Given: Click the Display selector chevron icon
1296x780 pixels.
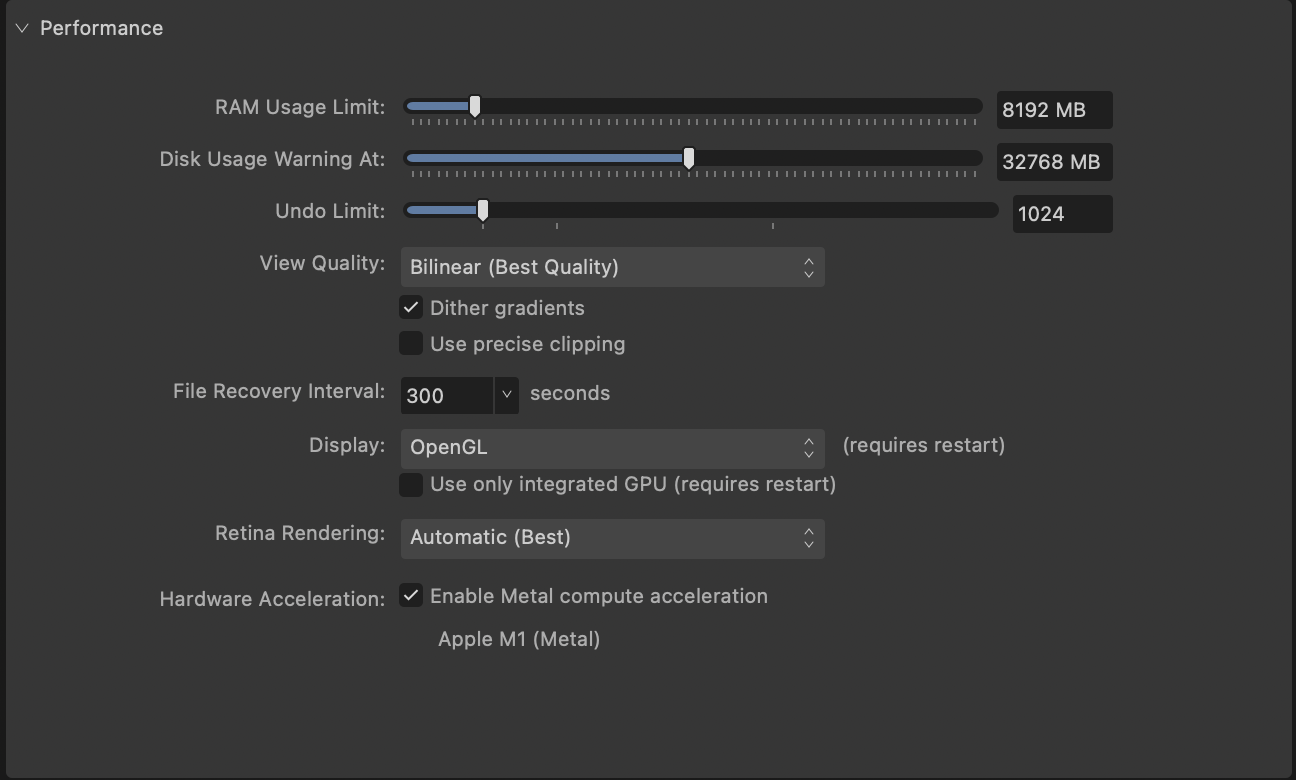Looking at the screenshot, I should [x=807, y=448].
